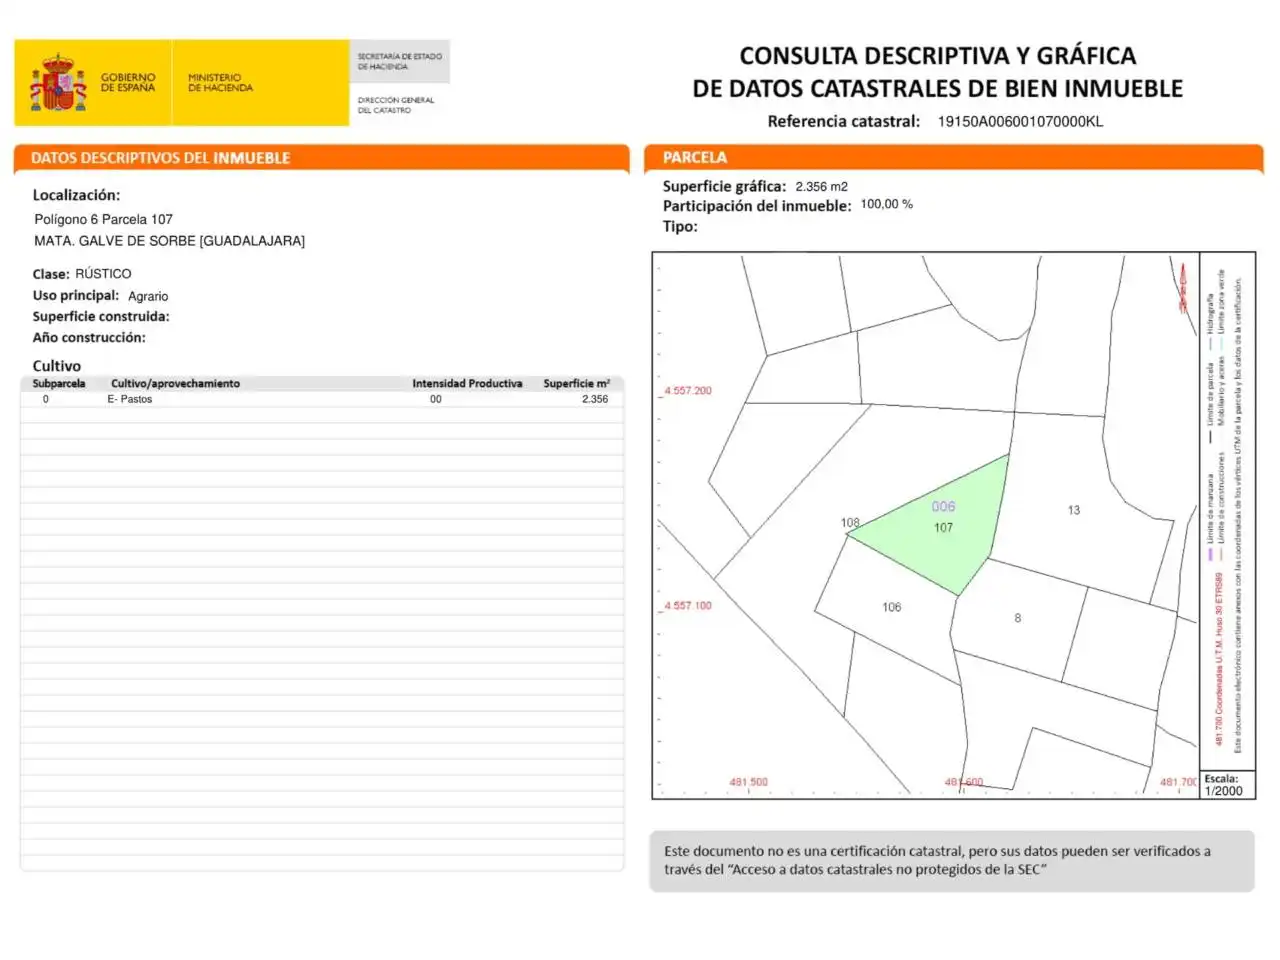Click the 'Superficie gráfica:' label
Image resolution: width=1280 pixels, height=960 pixels.
click(x=724, y=186)
